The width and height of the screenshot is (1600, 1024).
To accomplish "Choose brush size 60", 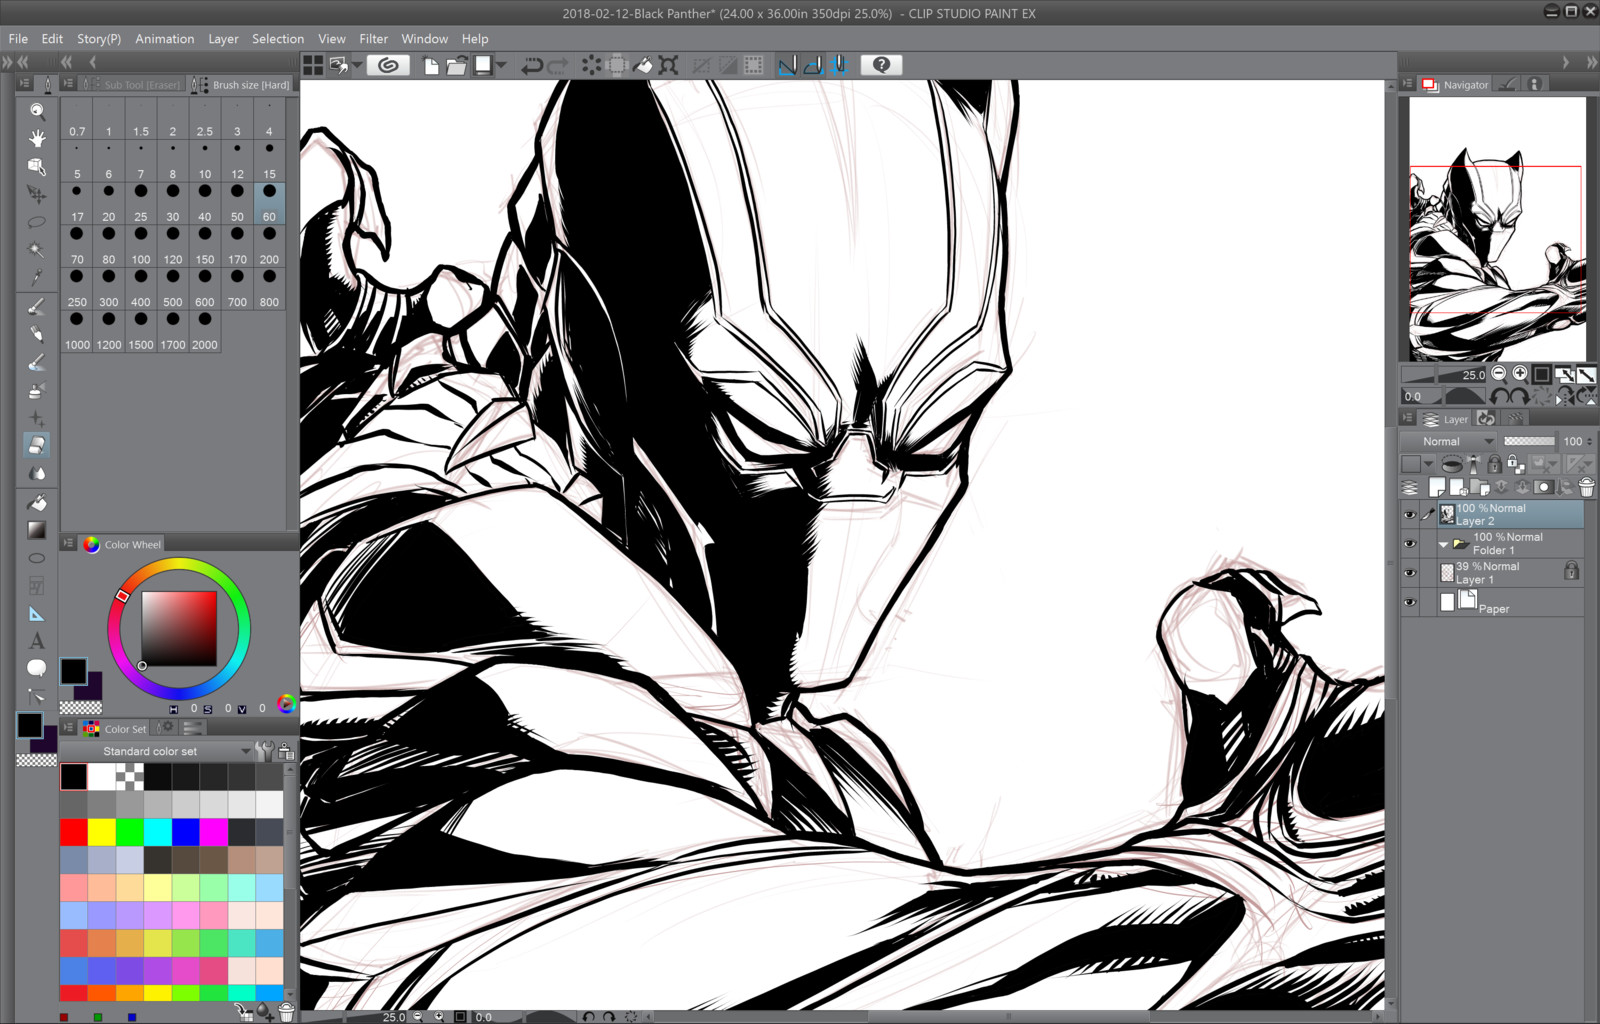I will [x=269, y=204].
